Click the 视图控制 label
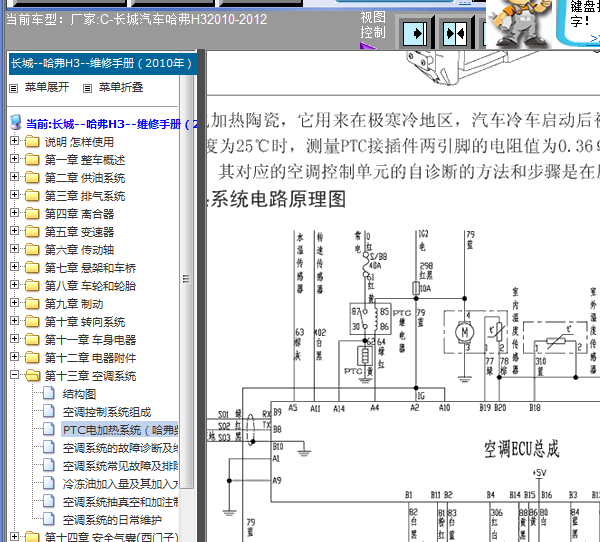Viewport: 600px width, 542px height. point(373,25)
